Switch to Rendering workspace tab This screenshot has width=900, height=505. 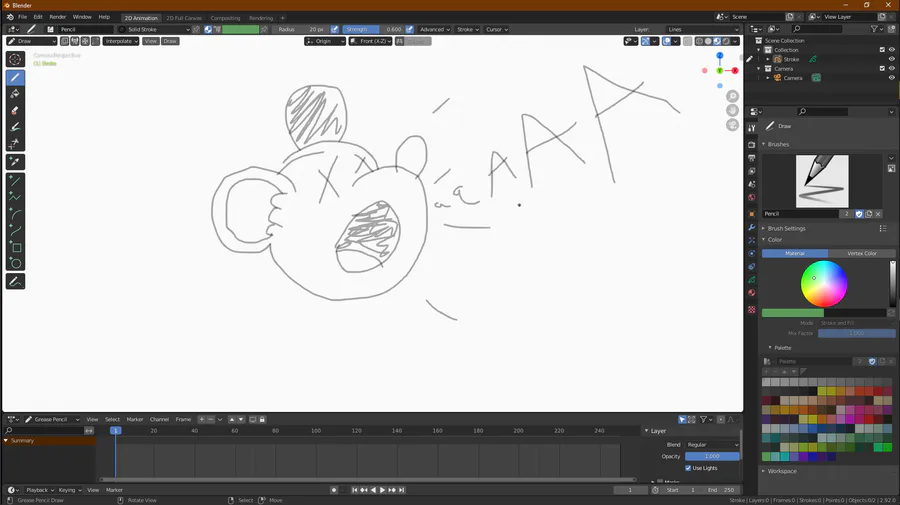(x=261, y=18)
